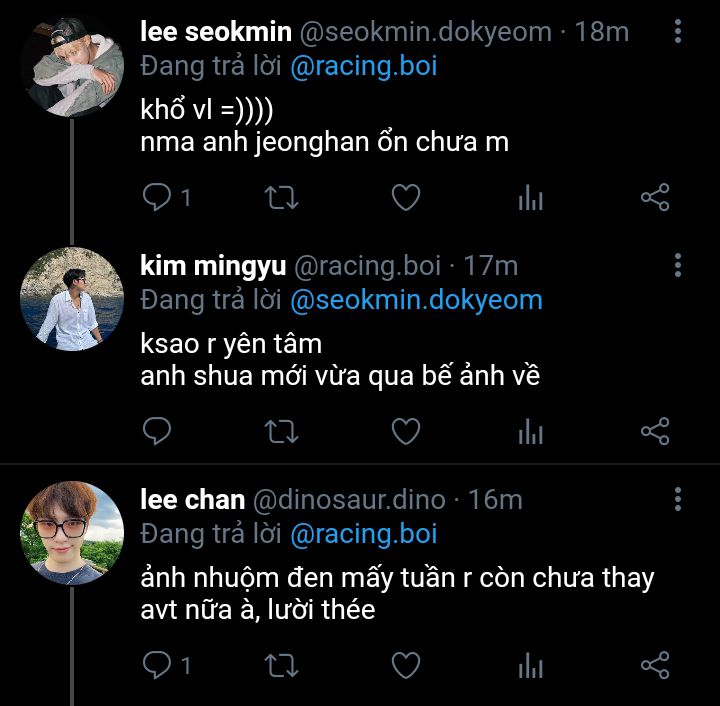Reply to kim mingyu's tweet
Image resolution: width=720 pixels, height=706 pixels.
[158, 431]
